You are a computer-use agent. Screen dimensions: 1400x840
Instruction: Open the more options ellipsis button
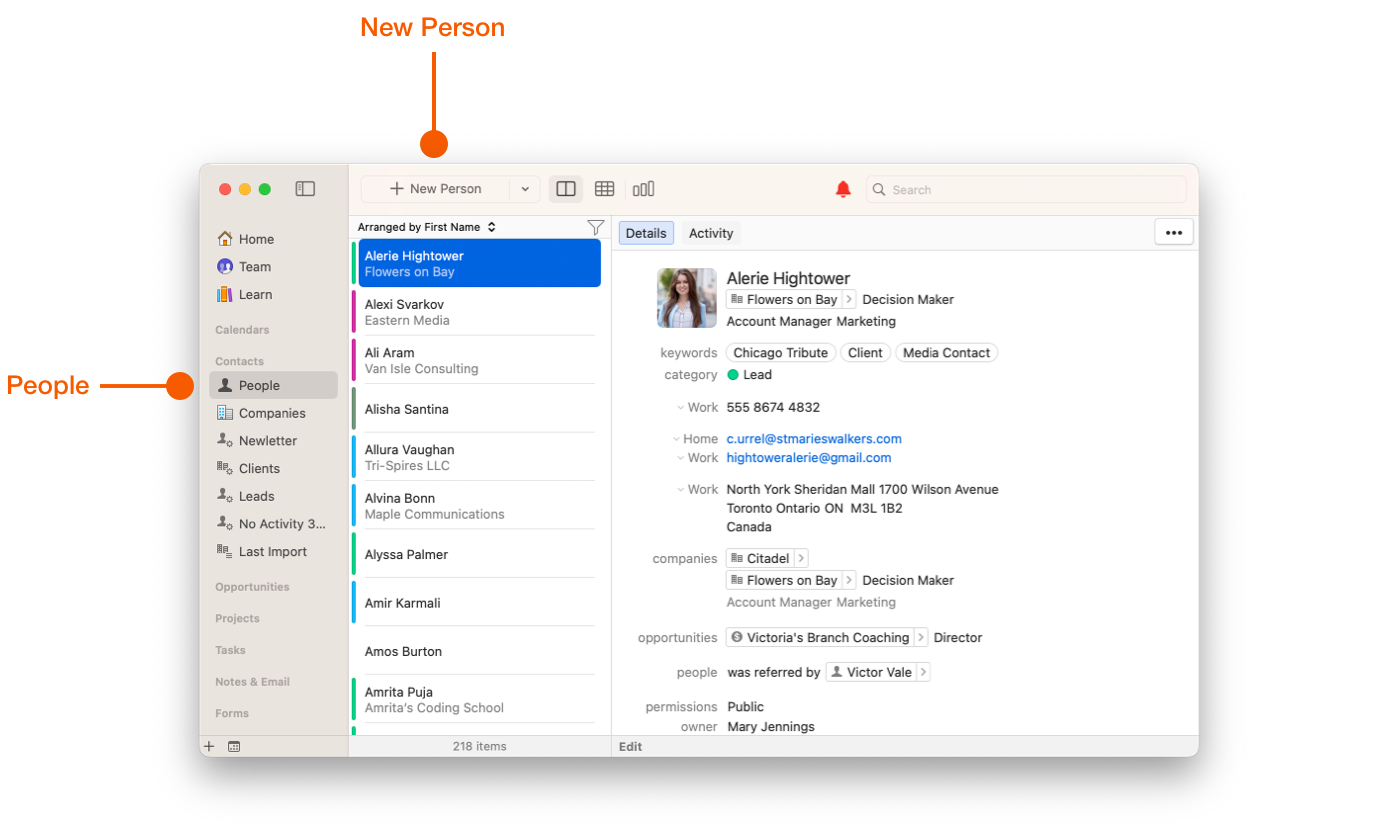(1173, 233)
